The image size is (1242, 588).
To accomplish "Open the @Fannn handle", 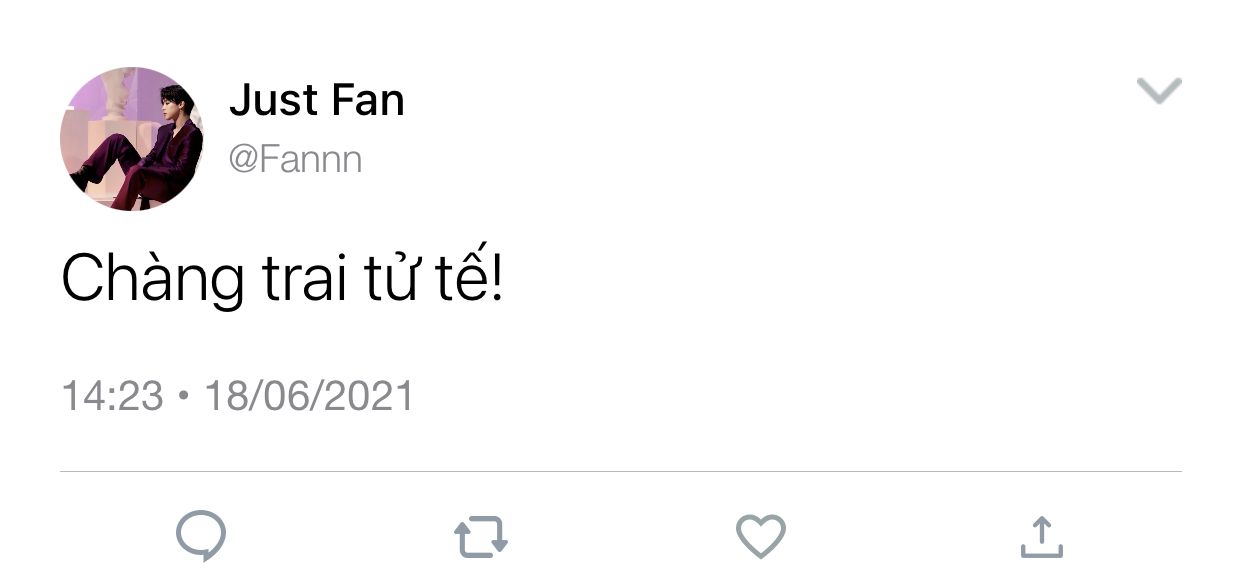I will click(296, 159).
